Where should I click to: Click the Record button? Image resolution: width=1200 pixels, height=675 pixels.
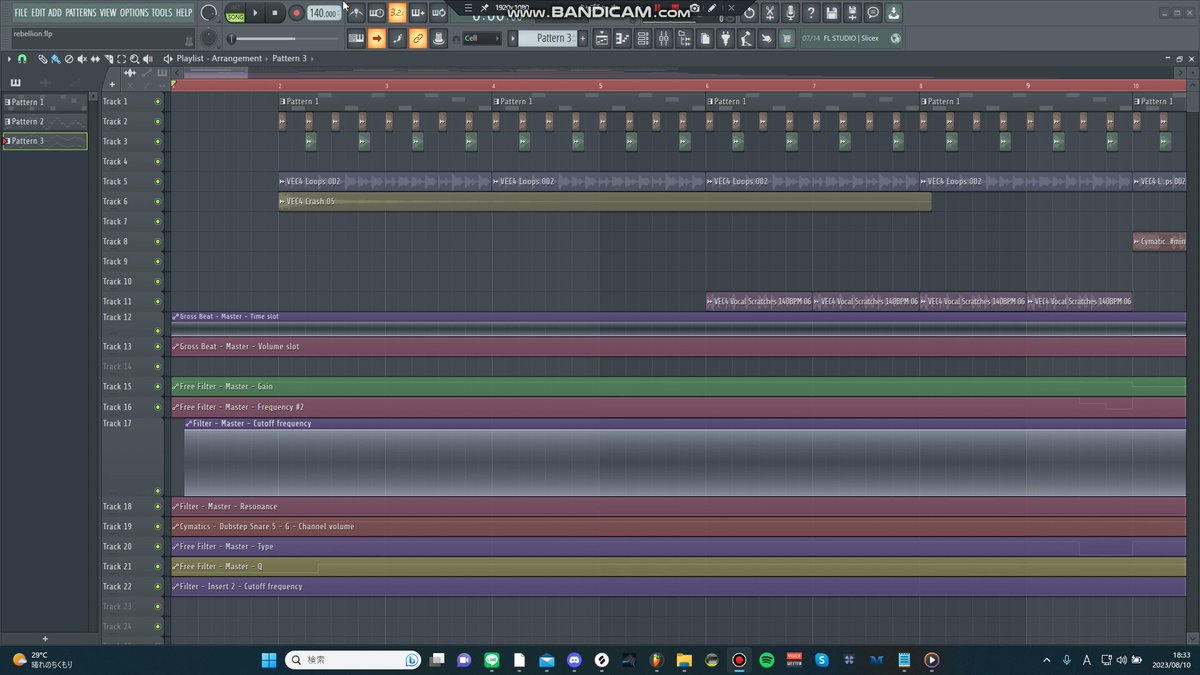pyautogui.click(x=296, y=13)
